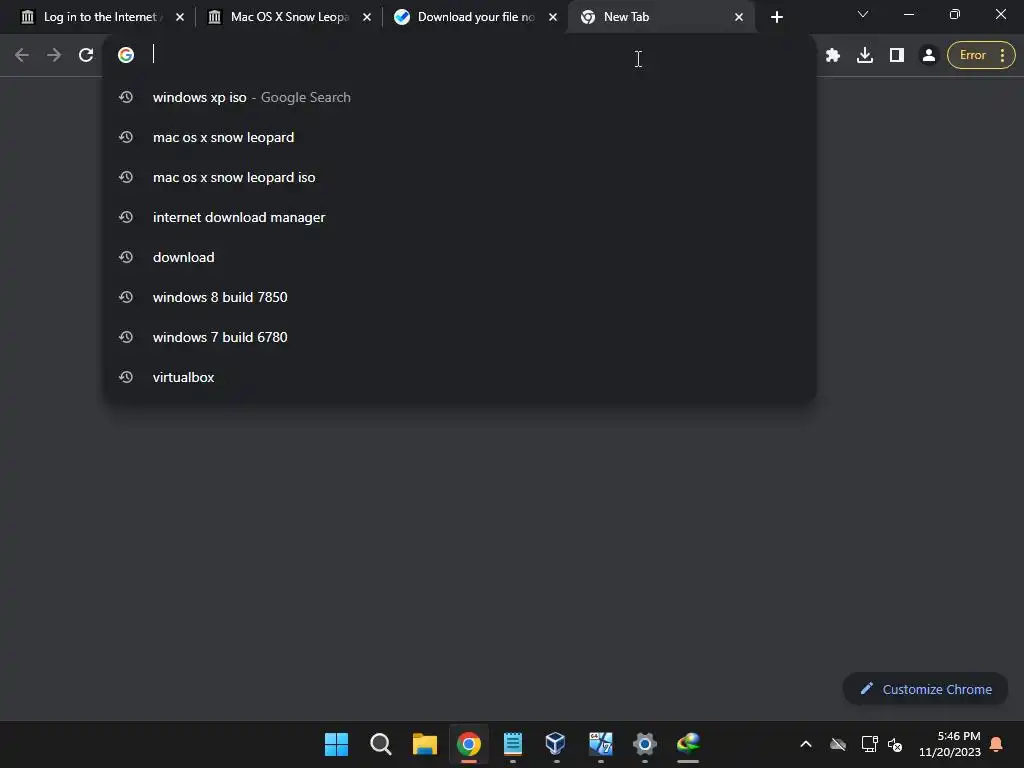Viewport: 1024px width, 768px height.
Task: Open the Settings gear taskbar icon
Action: (x=645, y=744)
